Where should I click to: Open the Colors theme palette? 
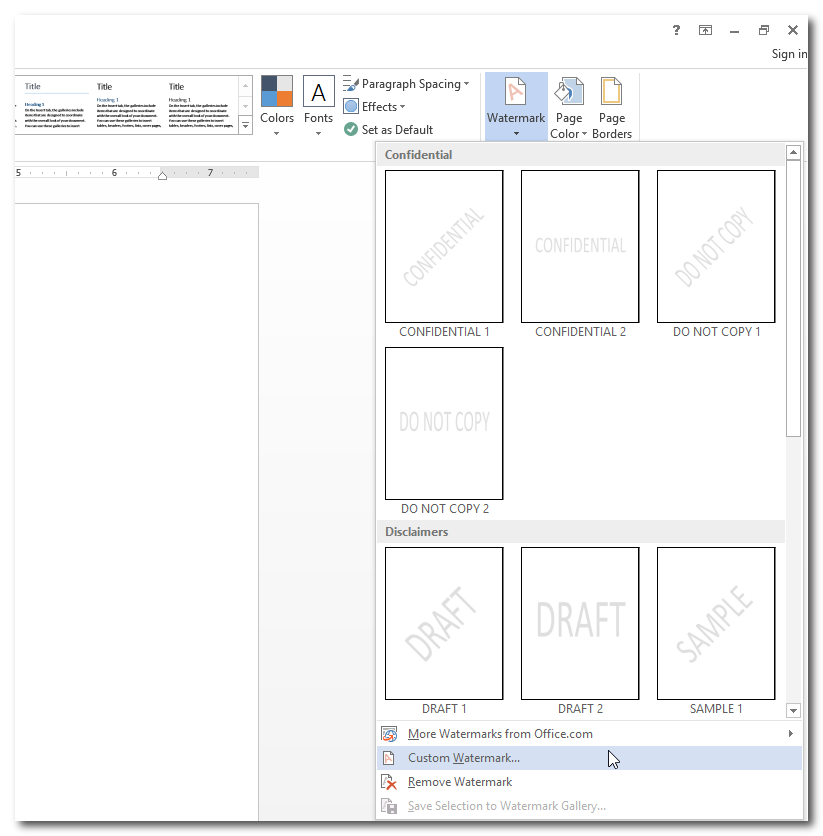277,106
